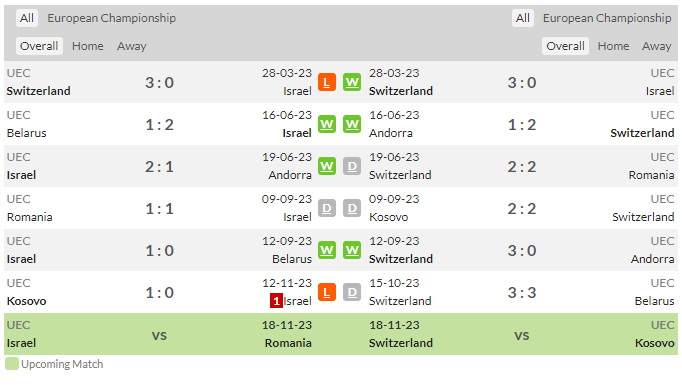Switch to the right Away tab

coord(656,46)
